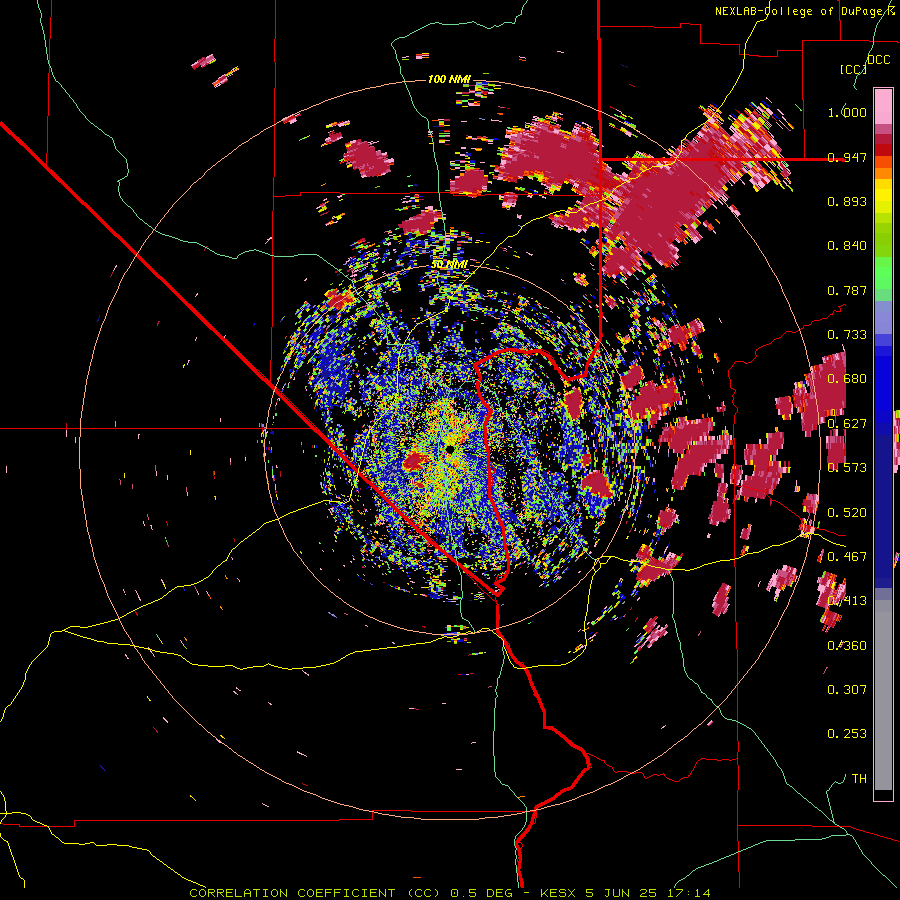Click the 100 NMI range ring label

click(x=449, y=79)
